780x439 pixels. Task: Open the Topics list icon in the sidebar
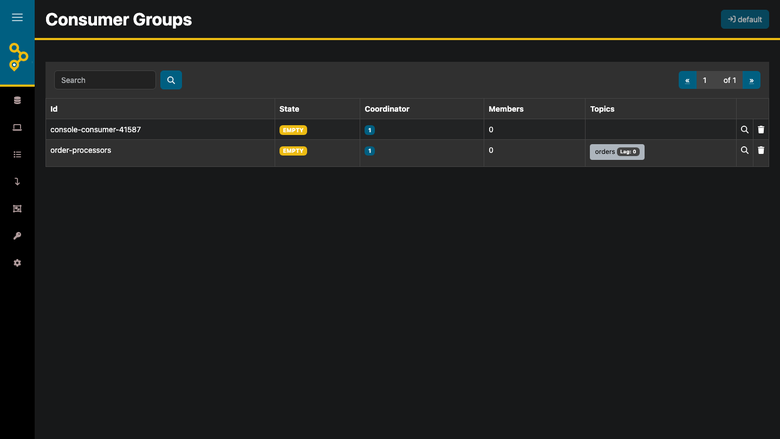coord(17,155)
